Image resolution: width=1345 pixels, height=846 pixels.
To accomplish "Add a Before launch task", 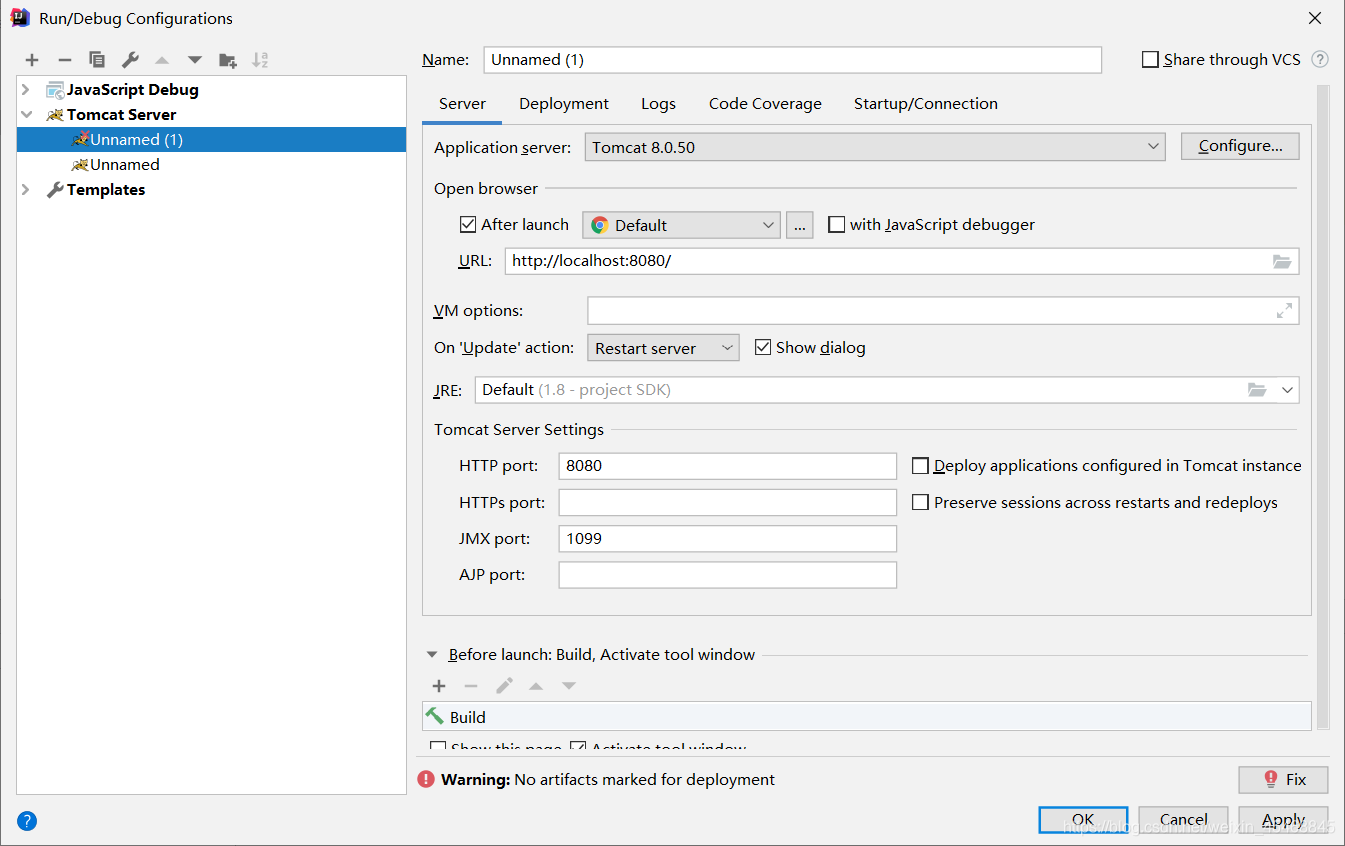I will [x=439, y=686].
